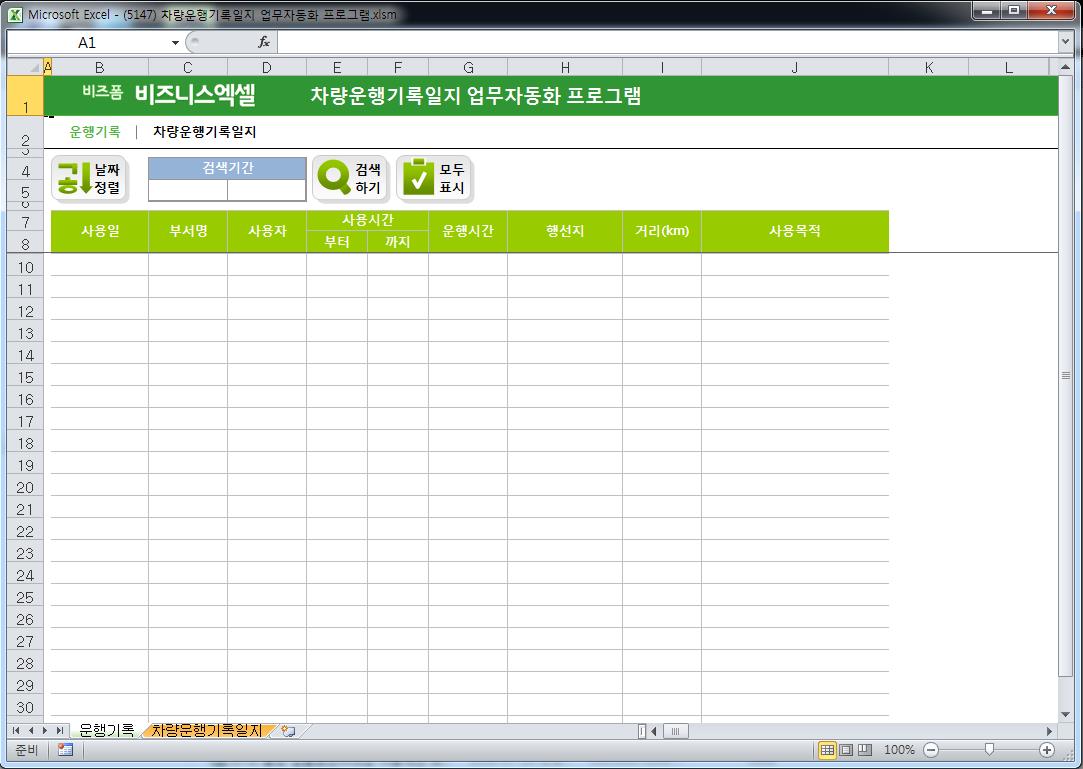Click the insert new worksheet icon
Viewport: 1083px width, 769px height.
pos(289,730)
